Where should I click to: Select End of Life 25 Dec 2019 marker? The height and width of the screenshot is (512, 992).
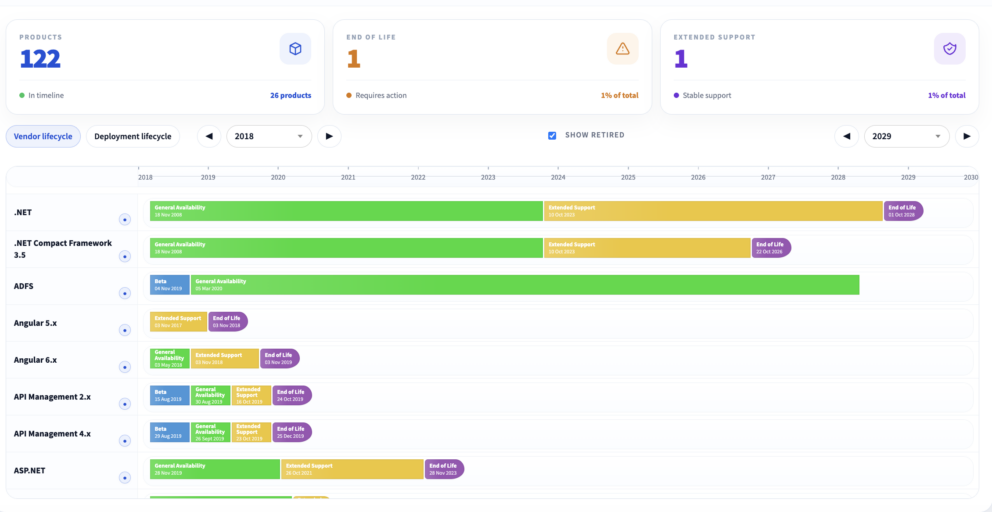point(292,432)
